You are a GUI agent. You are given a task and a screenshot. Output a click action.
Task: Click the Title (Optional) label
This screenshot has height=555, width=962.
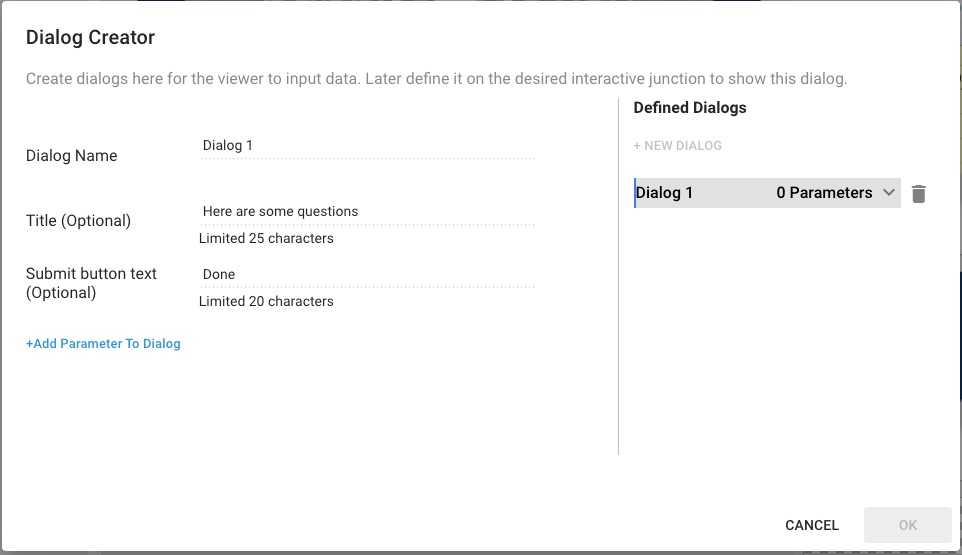click(x=78, y=221)
